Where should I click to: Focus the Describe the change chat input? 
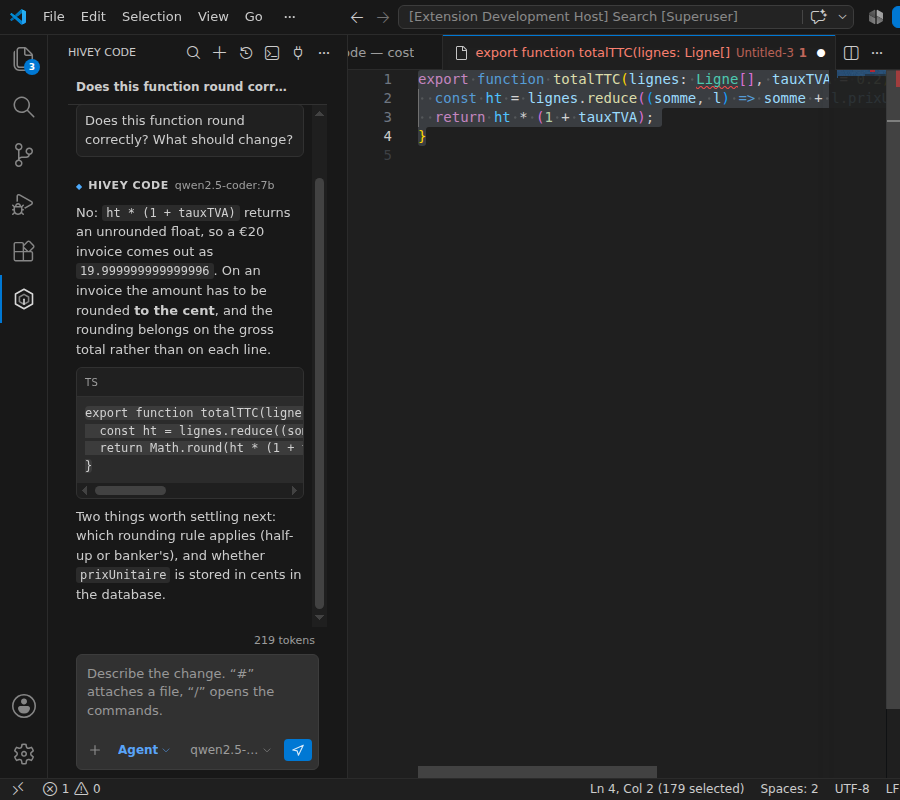(197, 692)
